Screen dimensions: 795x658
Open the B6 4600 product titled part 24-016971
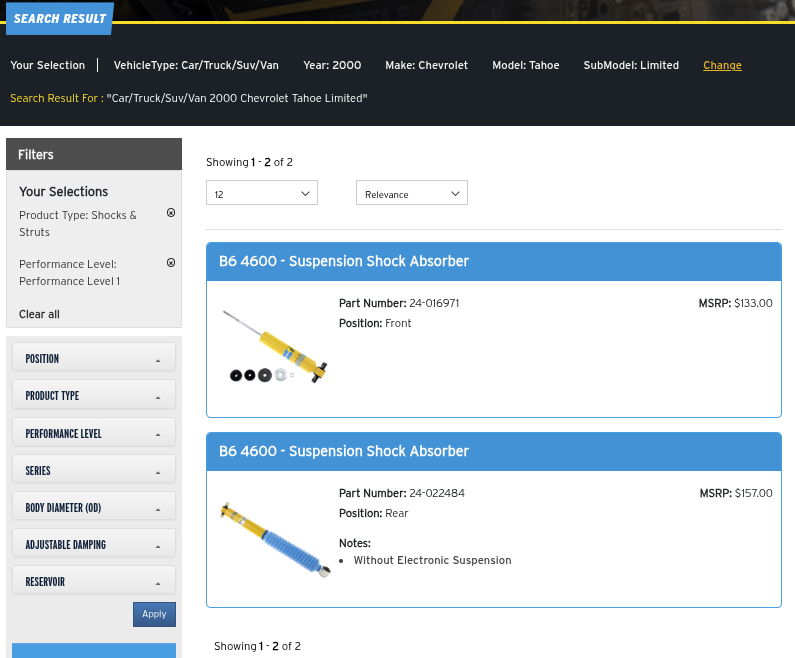[344, 261]
